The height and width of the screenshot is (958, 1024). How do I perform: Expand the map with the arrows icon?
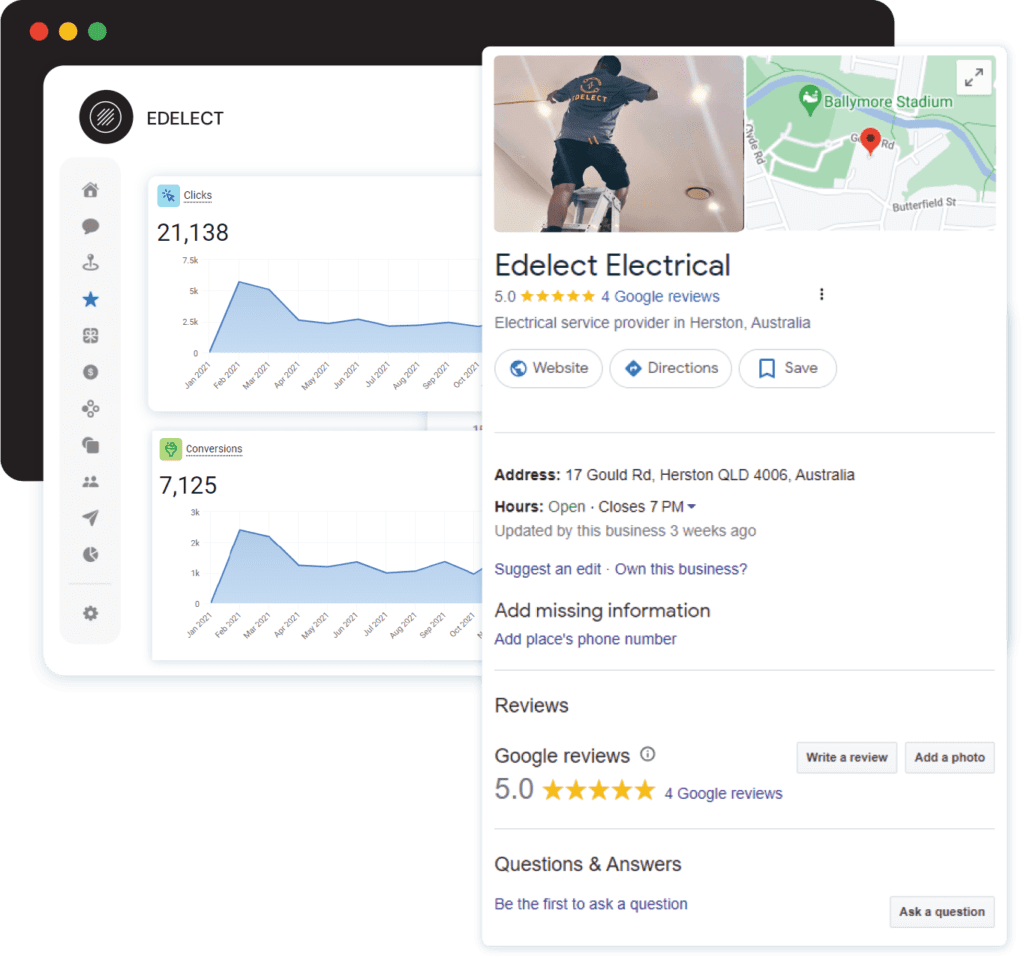pyautogui.click(x=974, y=78)
